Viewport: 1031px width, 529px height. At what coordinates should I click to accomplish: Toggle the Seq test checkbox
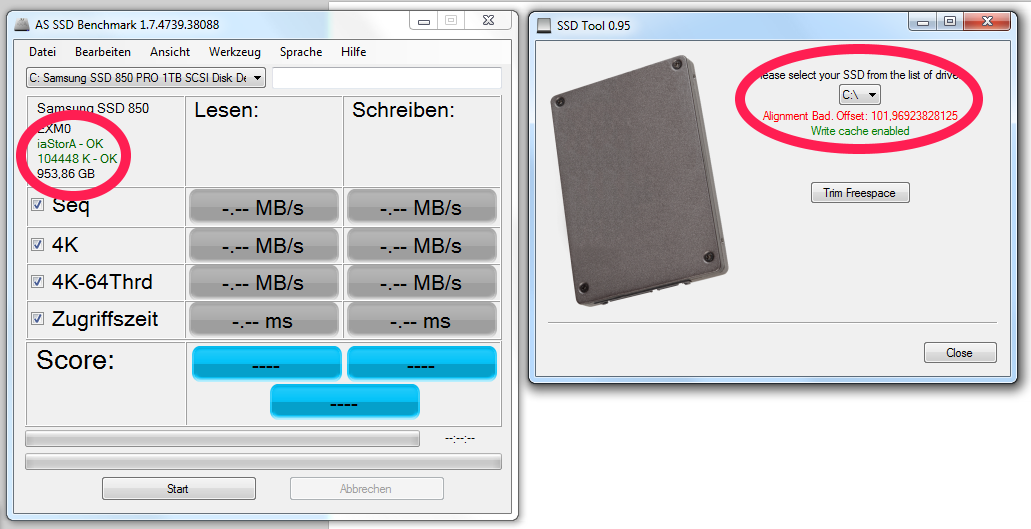(38, 205)
